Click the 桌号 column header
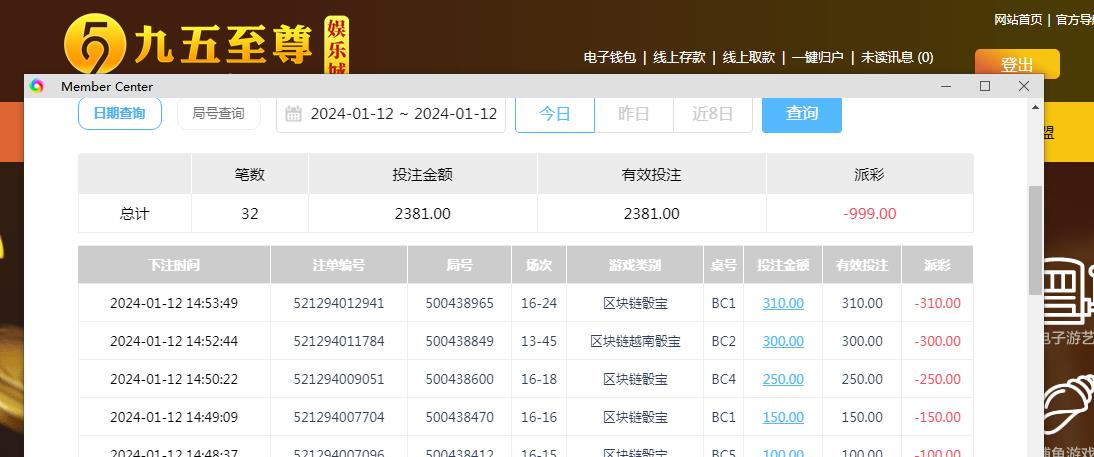The height and width of the screenshot is (457, 1094). tap(724, 265)
